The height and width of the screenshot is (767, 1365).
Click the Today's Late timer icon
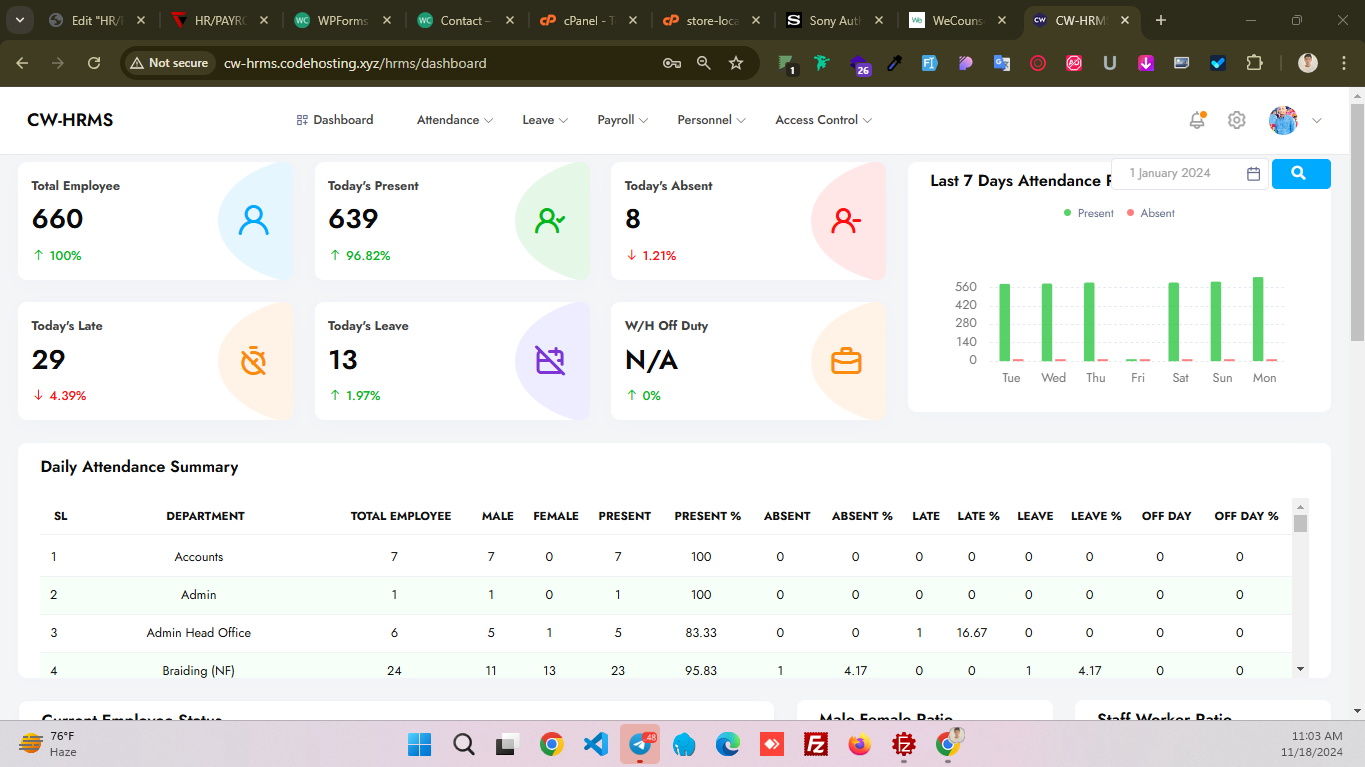click(254, 360)
